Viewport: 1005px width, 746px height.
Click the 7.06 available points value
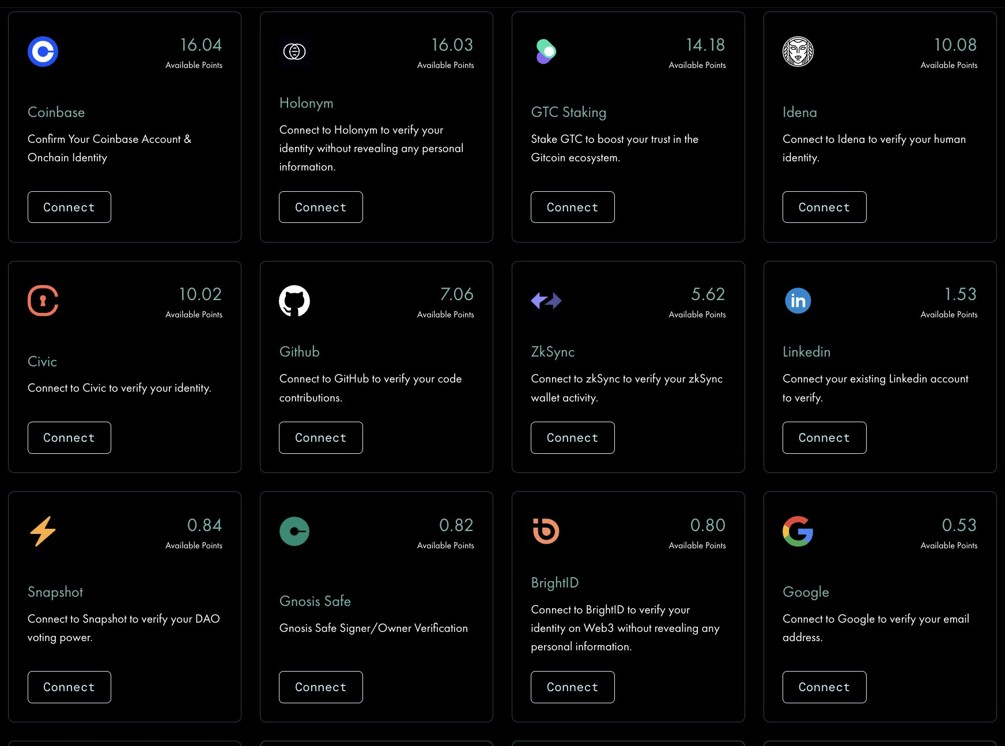[x=456, y=294]
